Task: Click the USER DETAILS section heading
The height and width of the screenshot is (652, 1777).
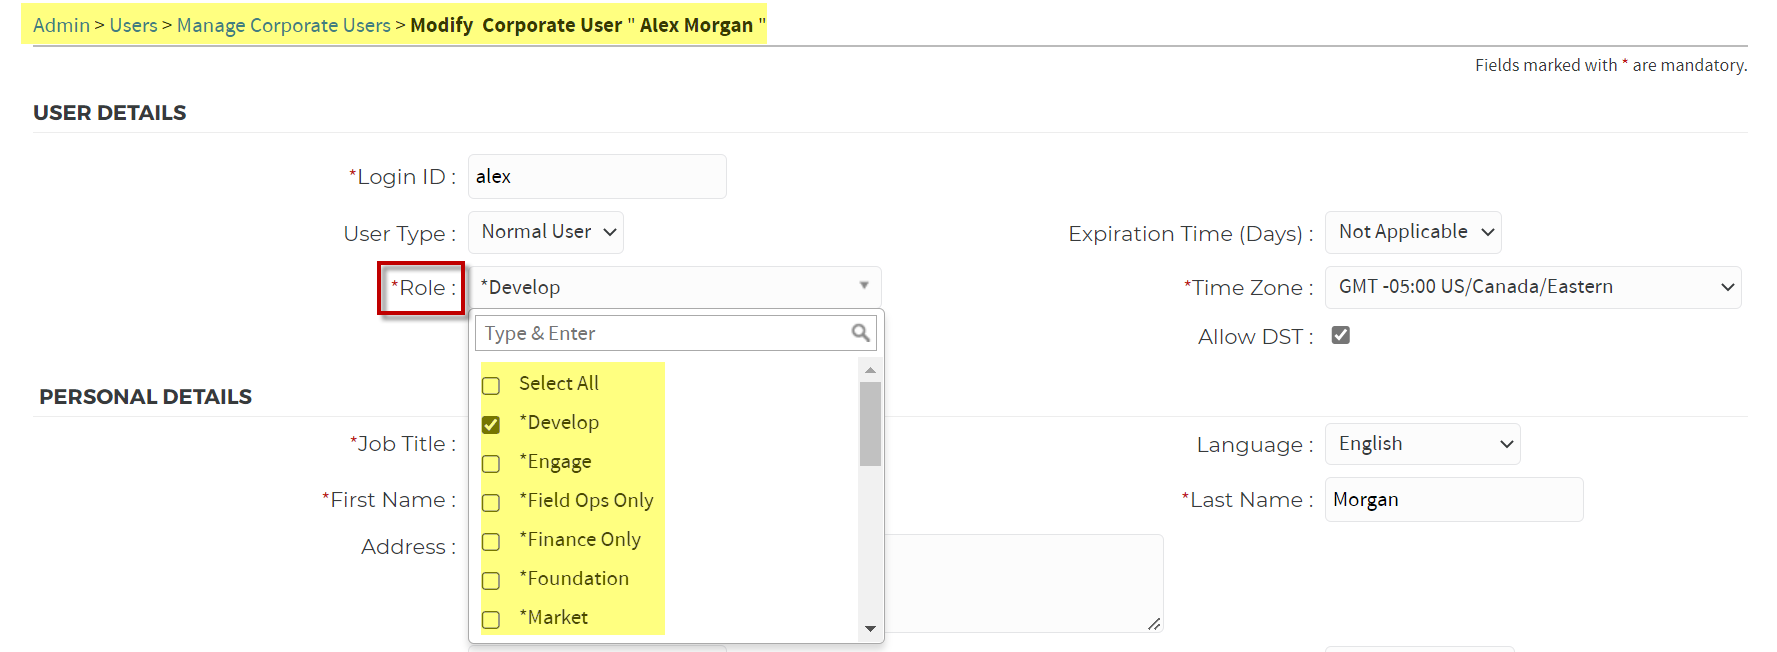Action: (x=110, y=113)
